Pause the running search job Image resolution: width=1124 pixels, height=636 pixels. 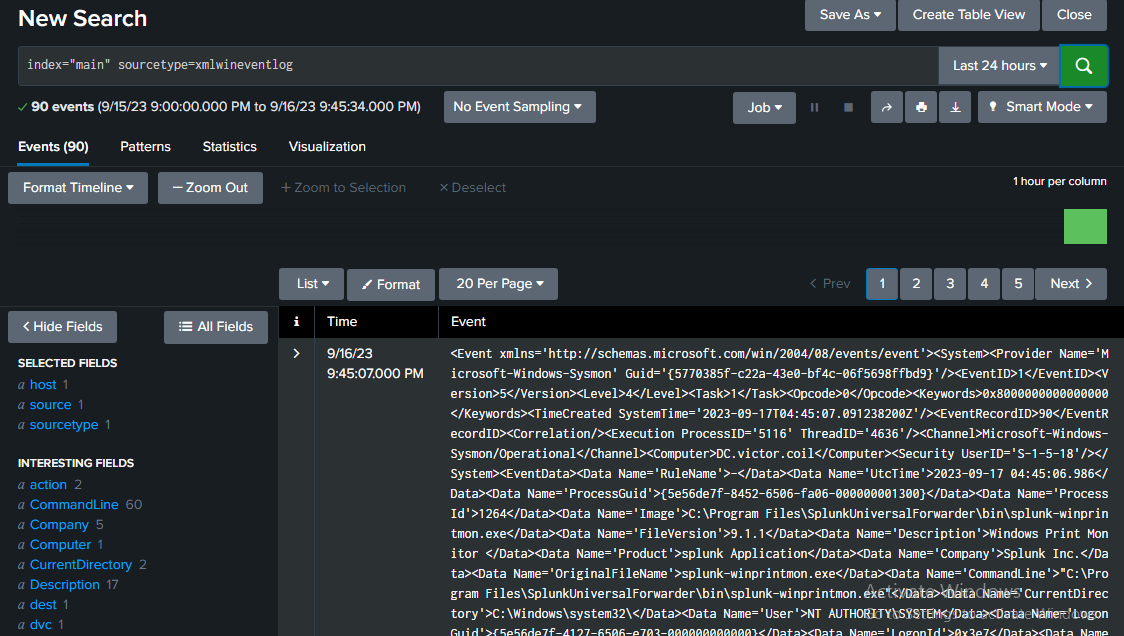814,107
